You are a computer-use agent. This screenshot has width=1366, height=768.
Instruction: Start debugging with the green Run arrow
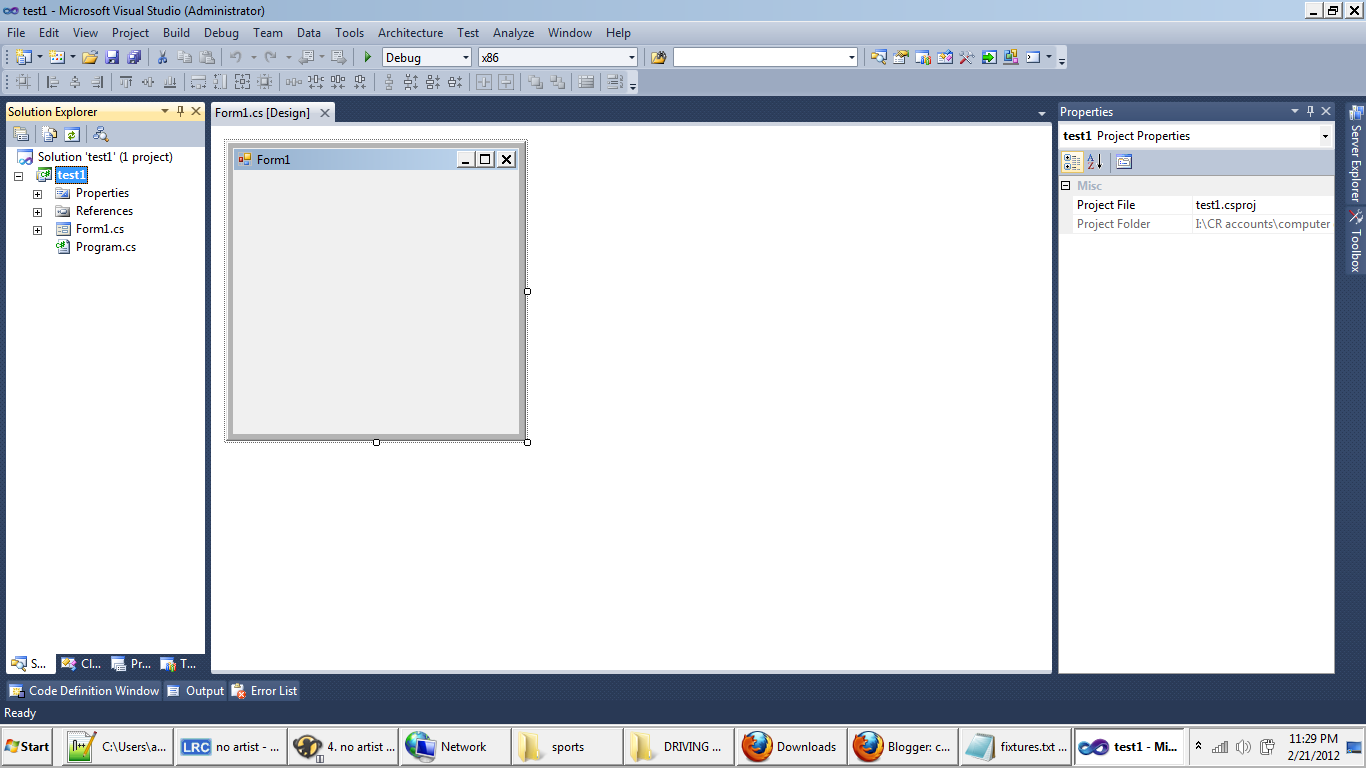(367, 57)
